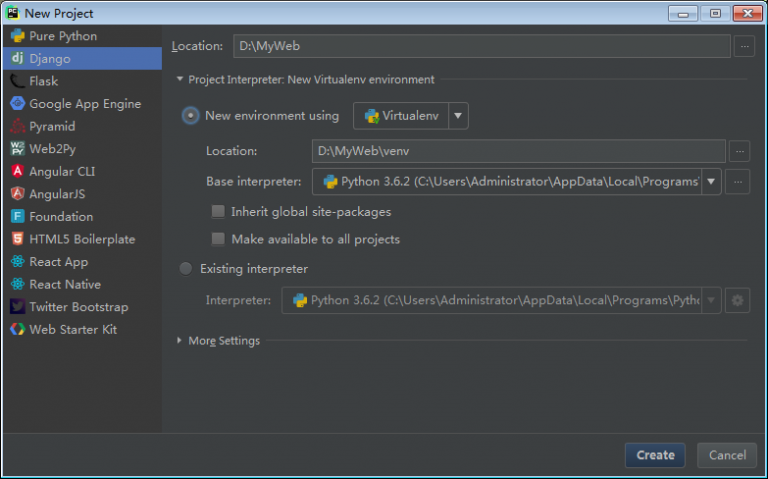This screenshot has width=768, height=479.
Task: Check Make available to all projects
Action: click(x=218, y=239)
